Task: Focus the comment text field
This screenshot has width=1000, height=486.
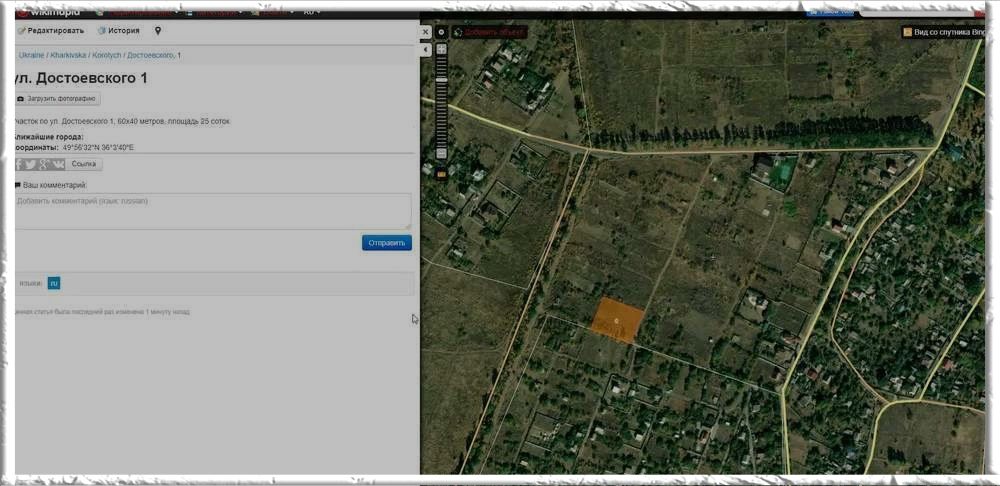Action: [213, 211]
